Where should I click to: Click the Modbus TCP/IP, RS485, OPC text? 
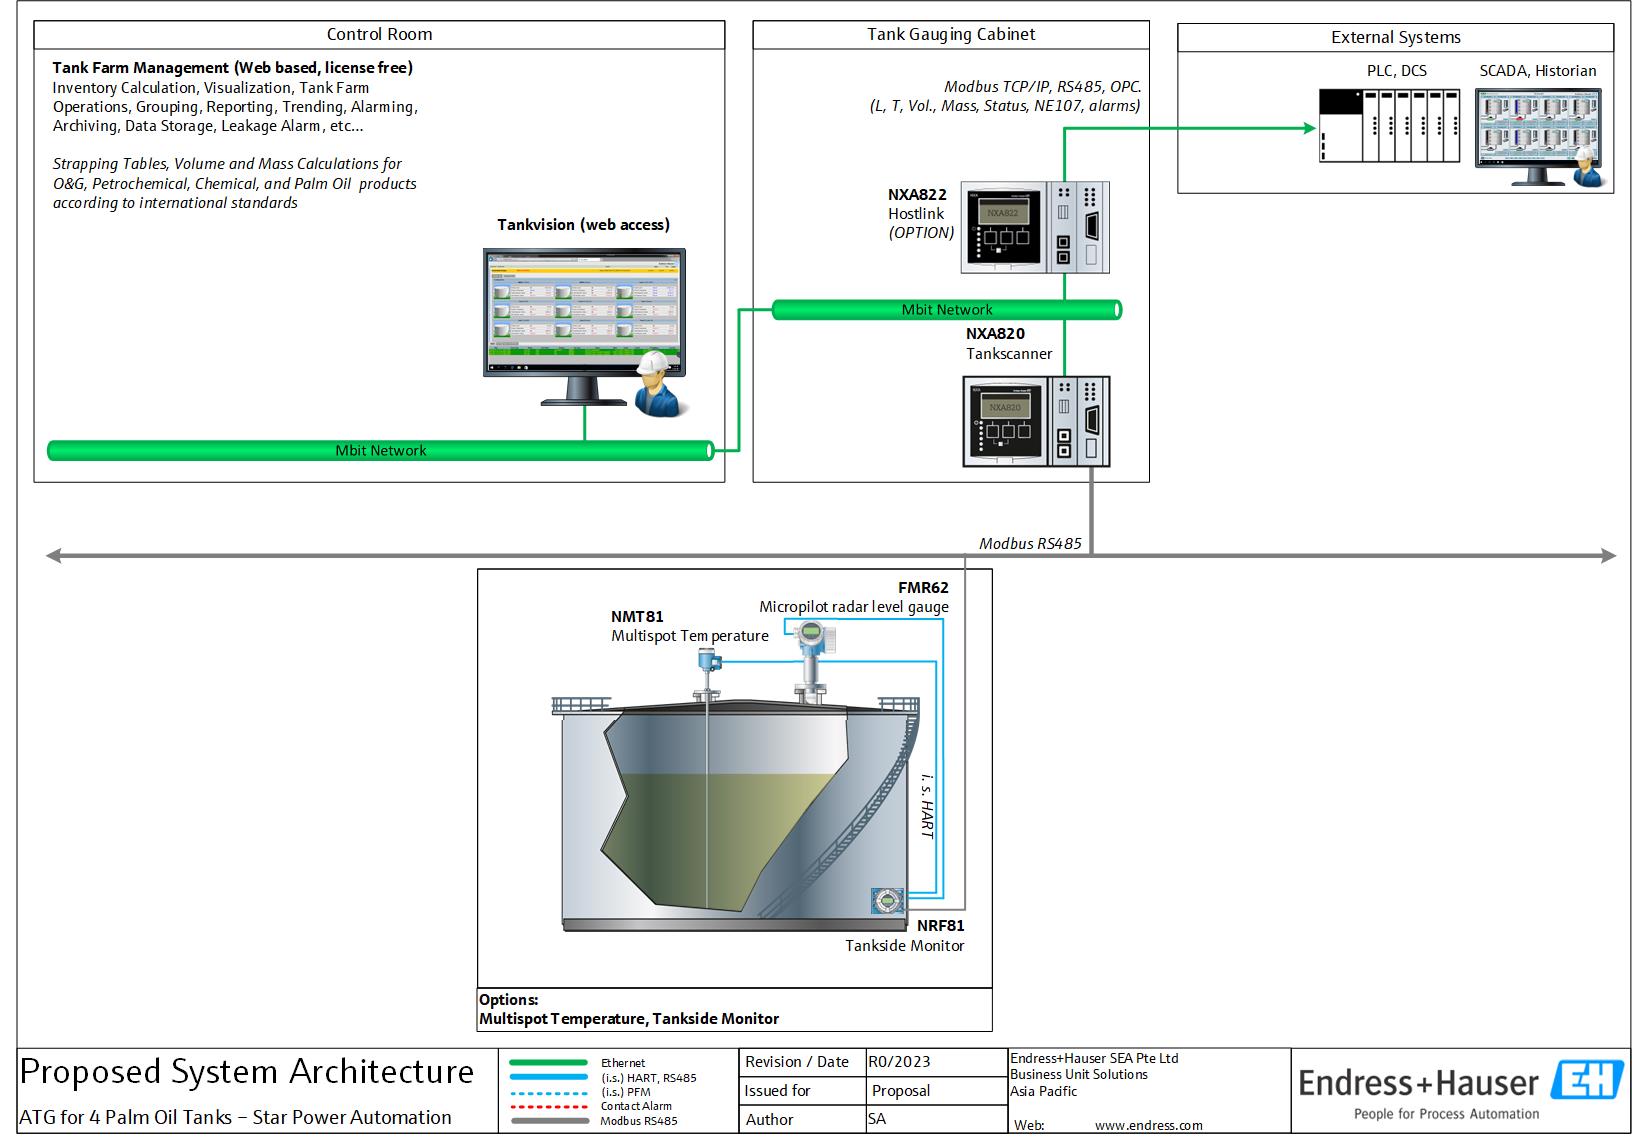pos(1042,87)
